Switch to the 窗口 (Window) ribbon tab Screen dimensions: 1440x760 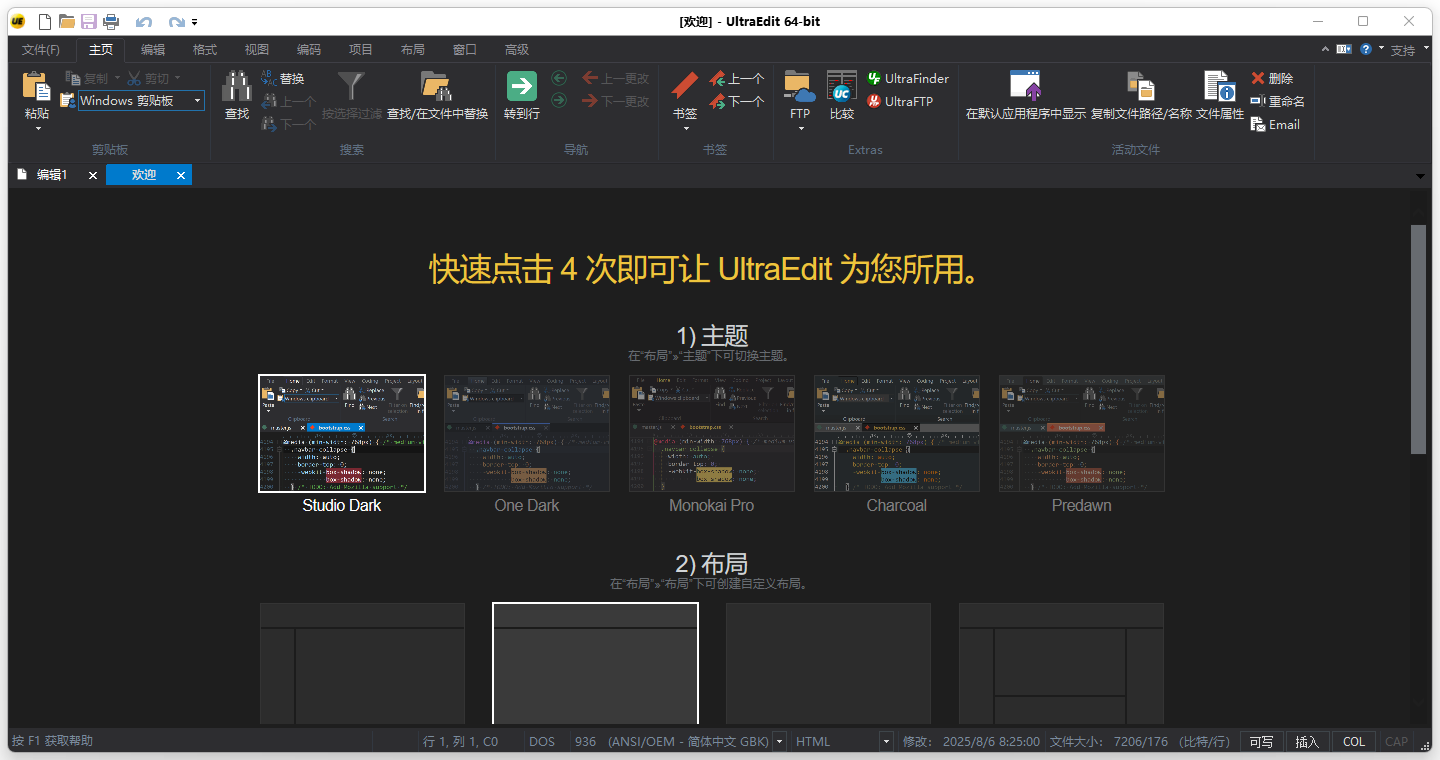click(x=465, y=49)
